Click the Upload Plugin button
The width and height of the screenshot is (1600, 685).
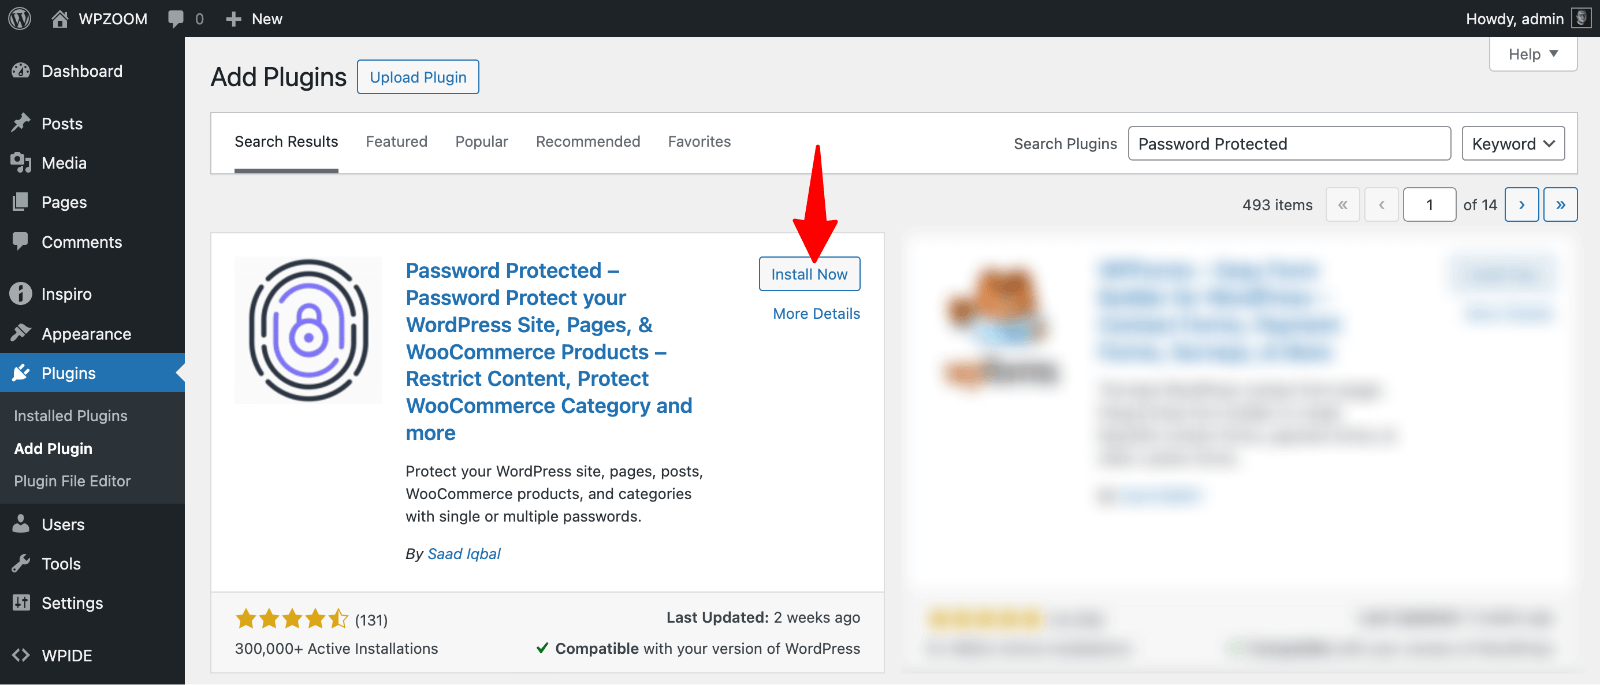418,77
